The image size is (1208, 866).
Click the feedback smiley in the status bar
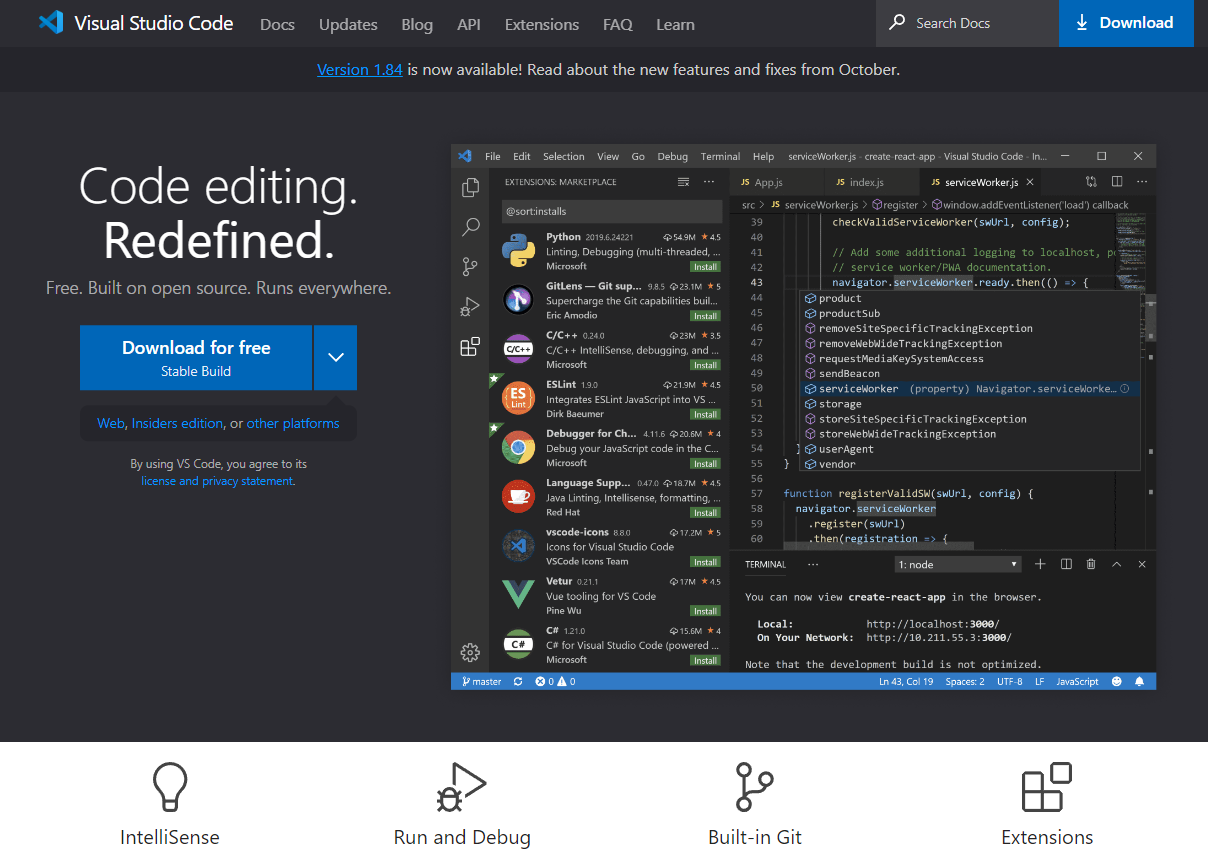tap(1117, 681)
